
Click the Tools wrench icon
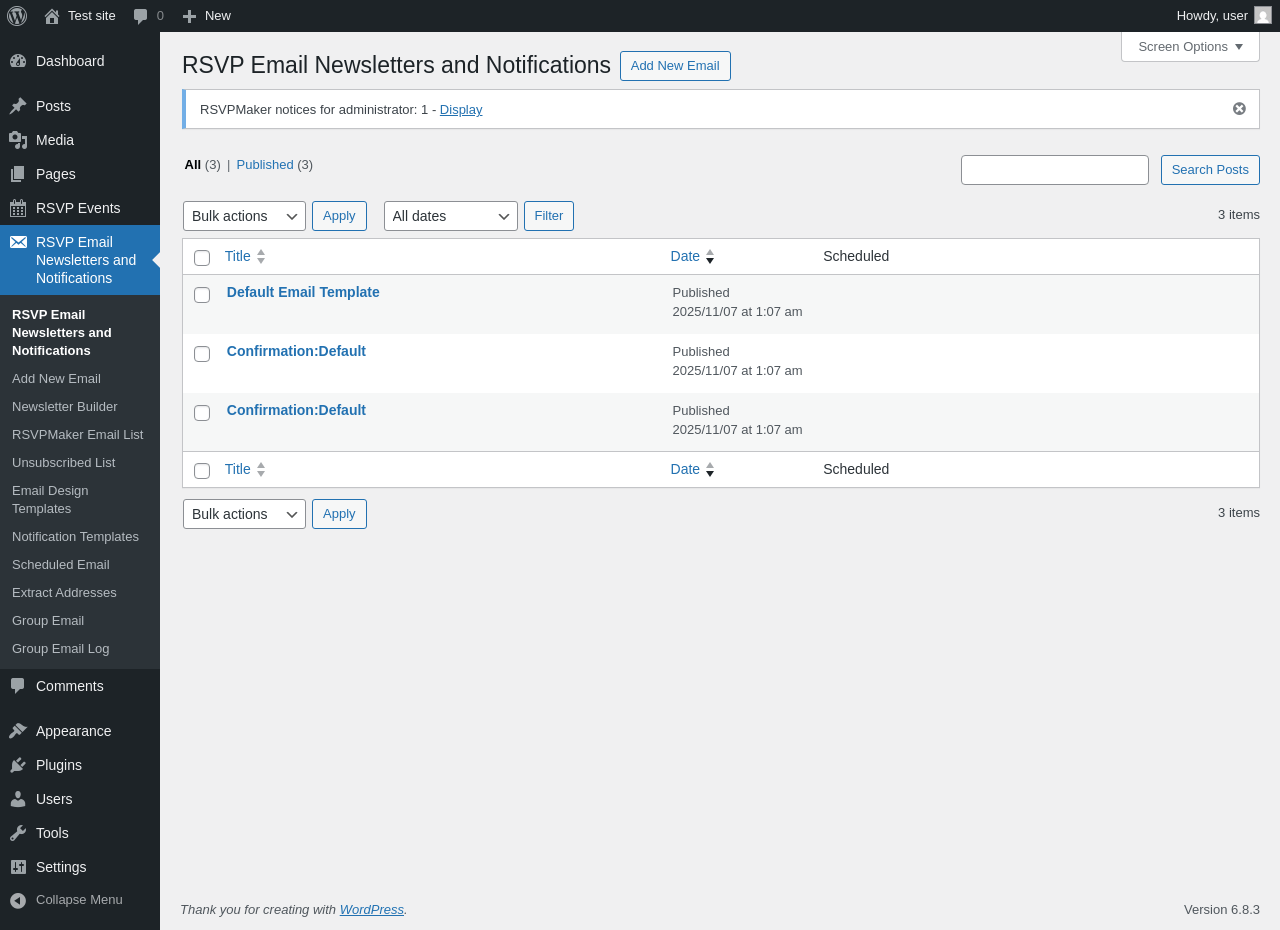pos(18,833)
